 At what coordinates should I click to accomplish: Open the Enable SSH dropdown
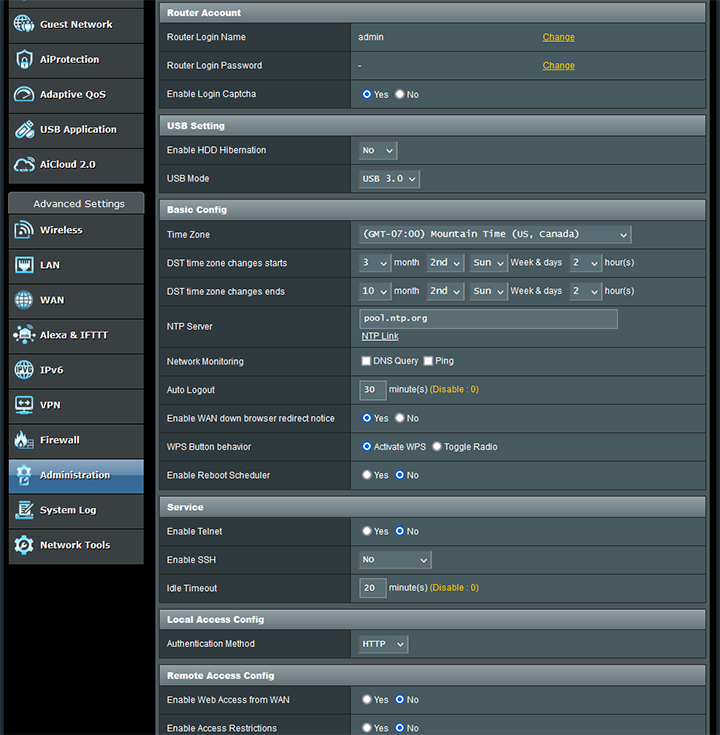pyautogui.click(x=395, y=560)
